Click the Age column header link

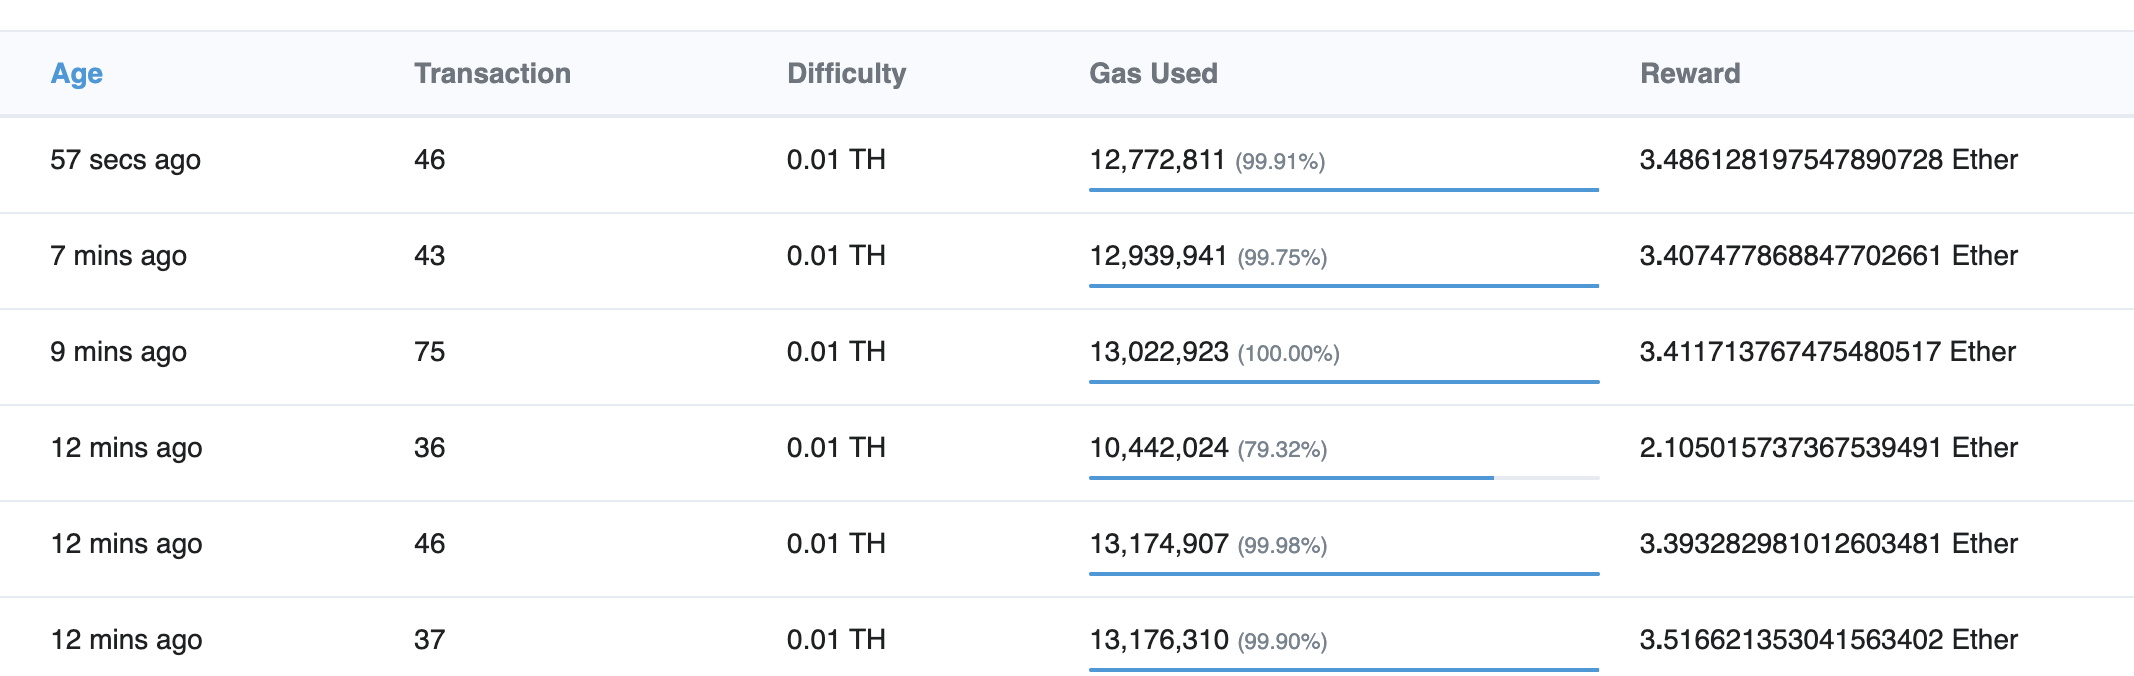point(77,74)
